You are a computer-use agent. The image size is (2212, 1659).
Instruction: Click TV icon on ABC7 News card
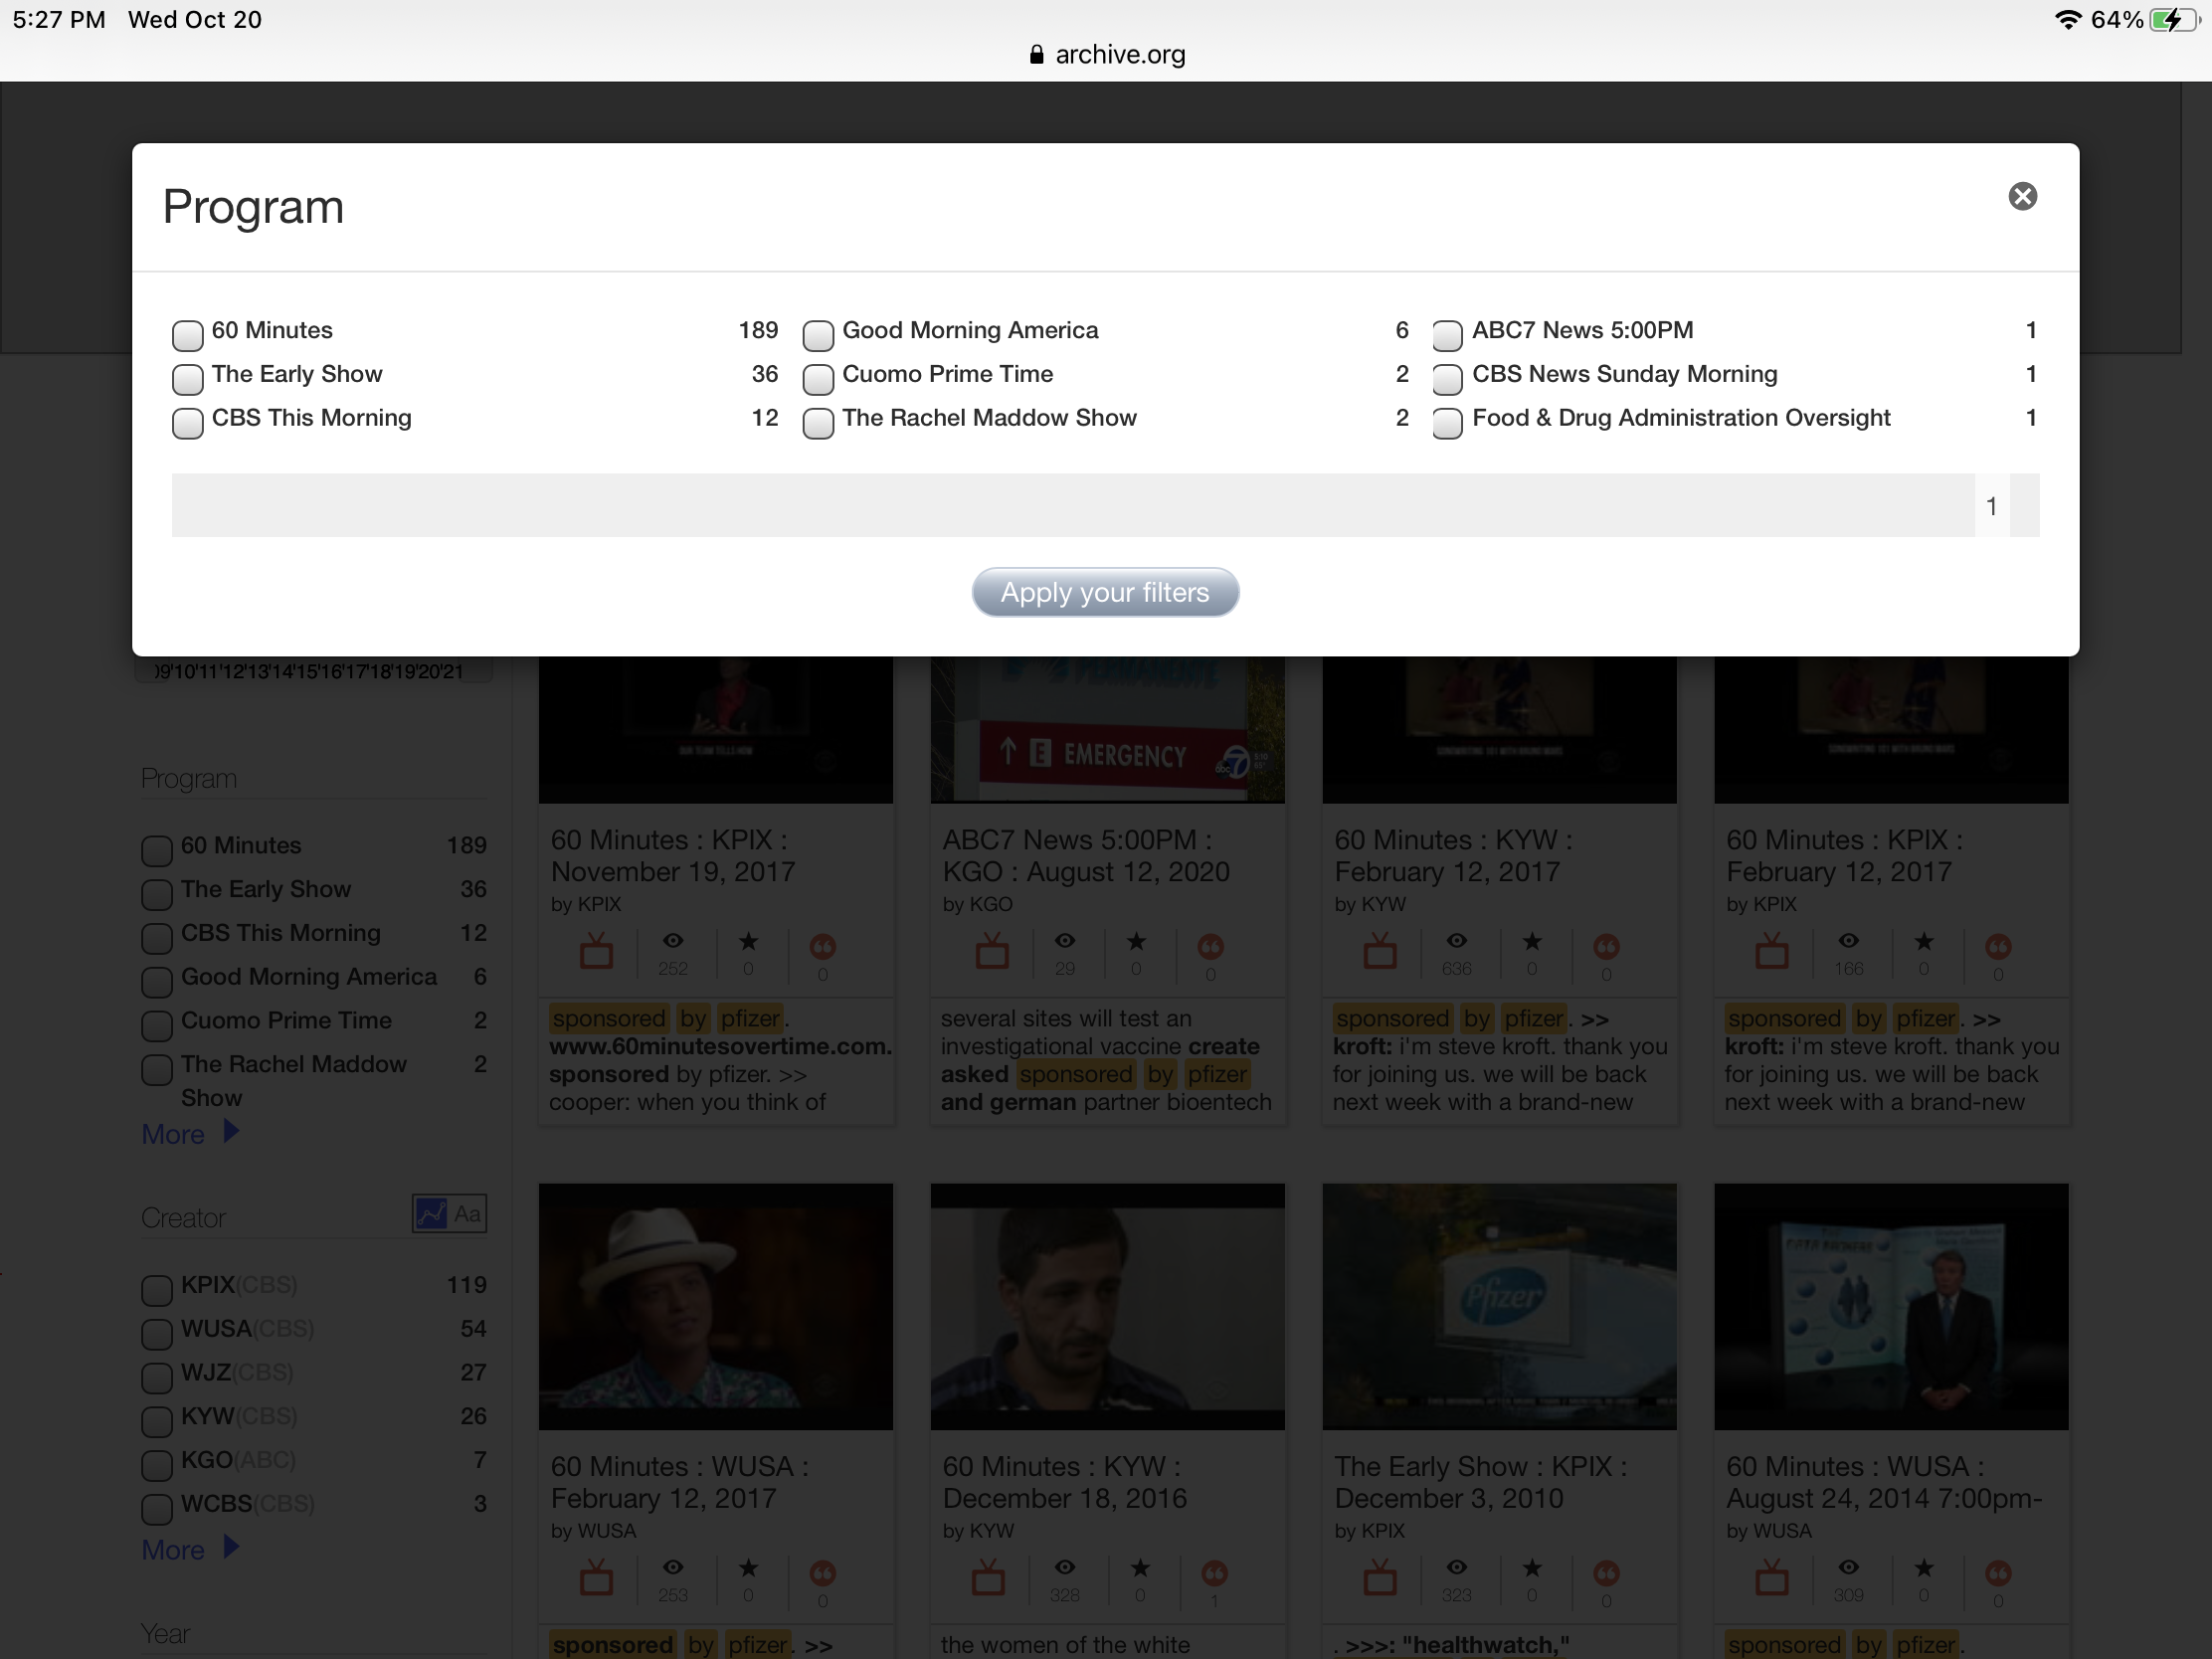click(992, 951)
